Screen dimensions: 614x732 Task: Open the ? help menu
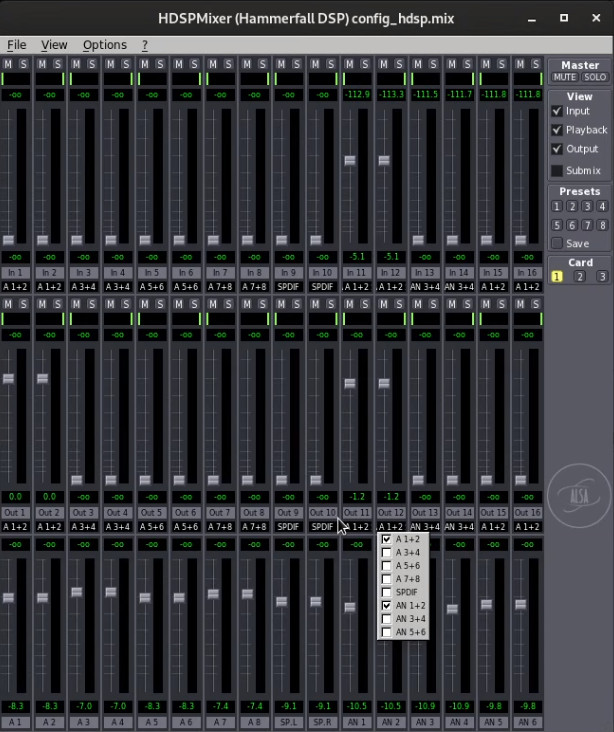pos(145,45)
